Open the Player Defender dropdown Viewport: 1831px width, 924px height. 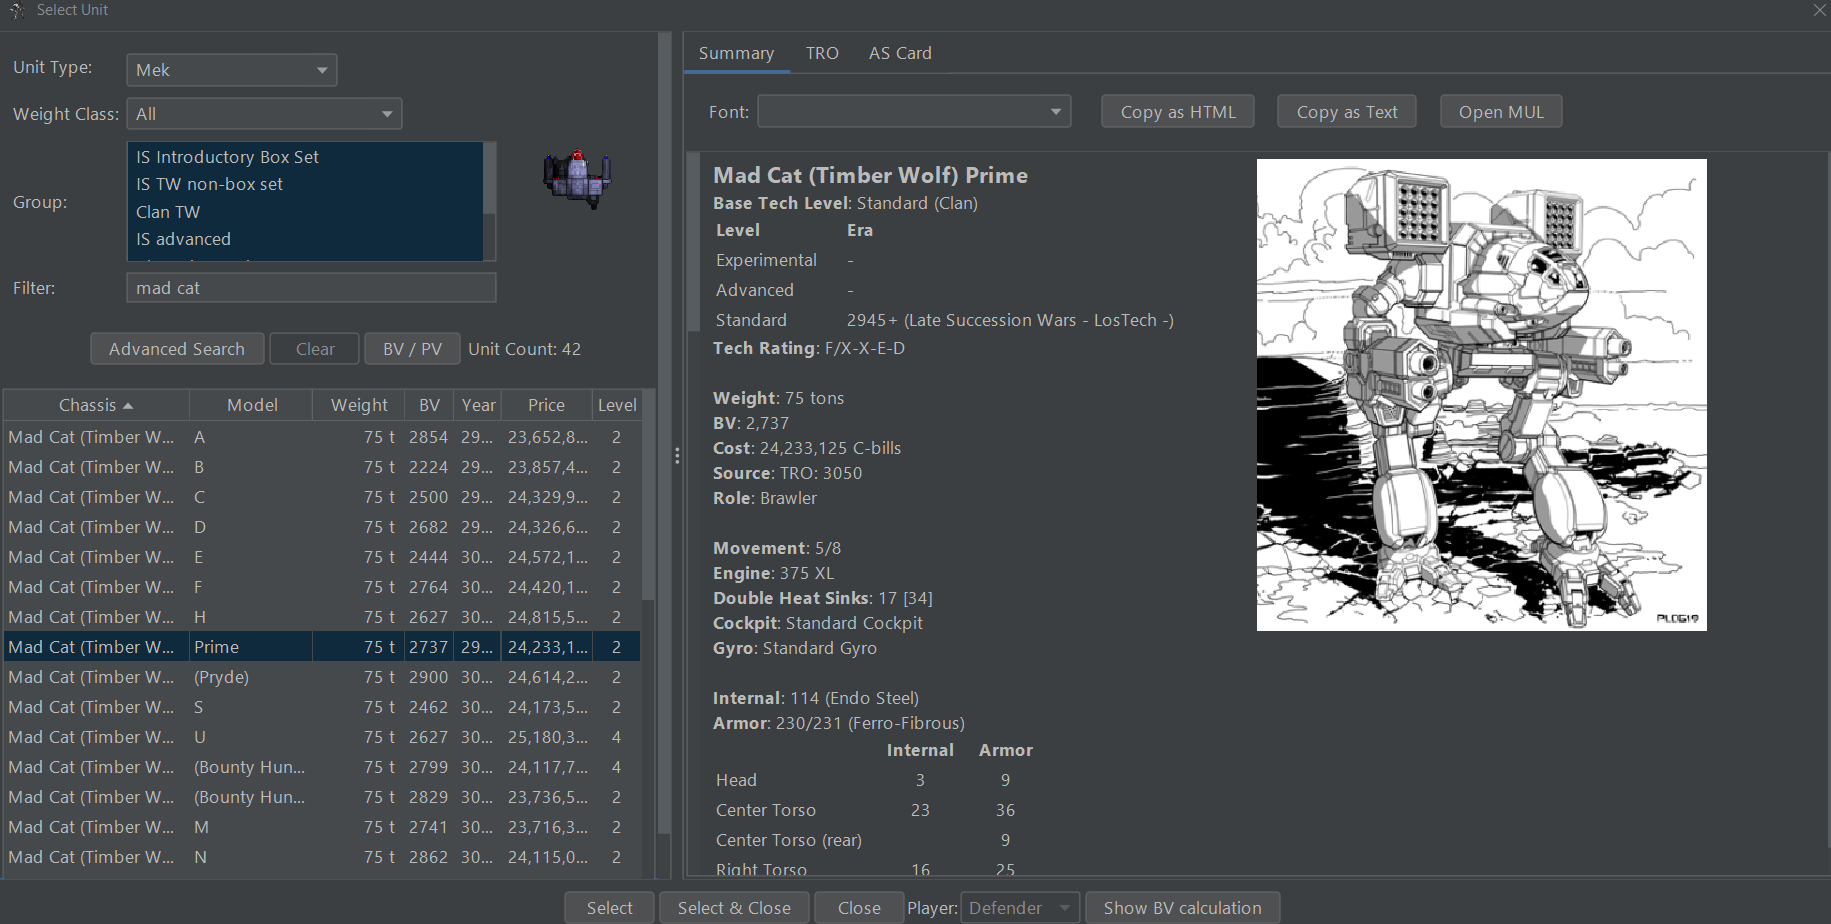coord(1019,908)
